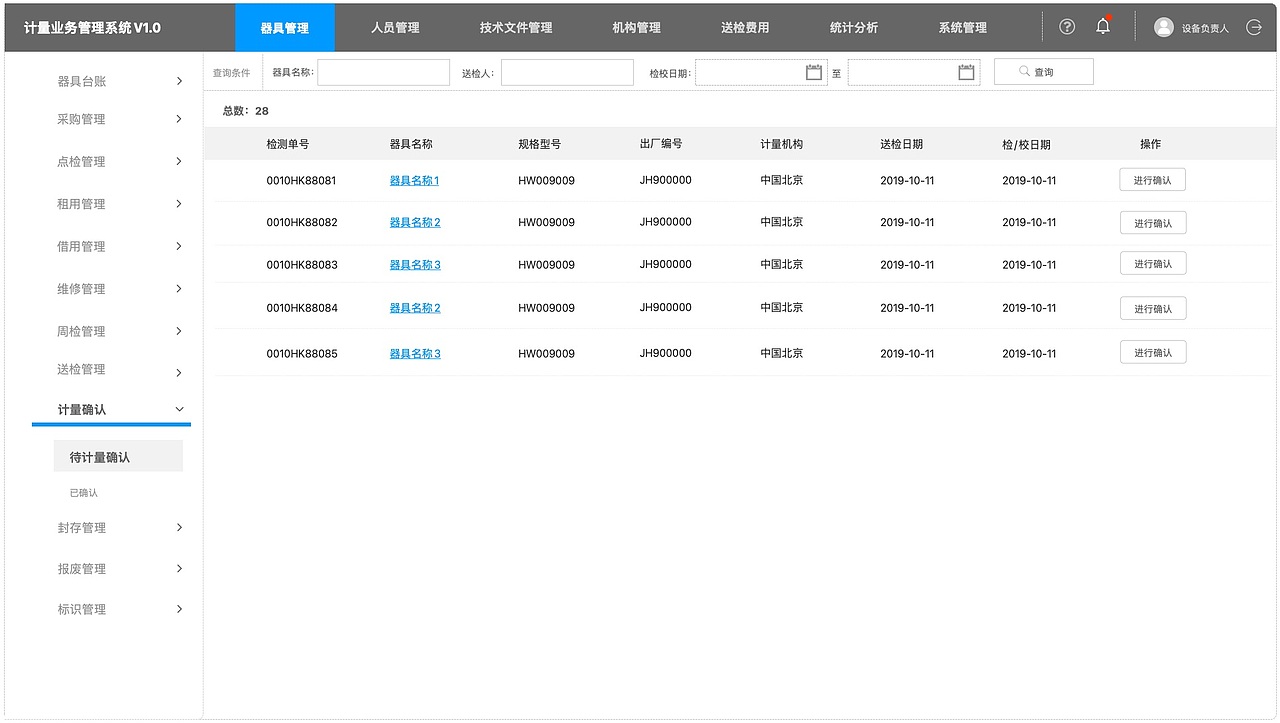
Task: Click the 检/校日期 column header
Action: click(1026, 144)
